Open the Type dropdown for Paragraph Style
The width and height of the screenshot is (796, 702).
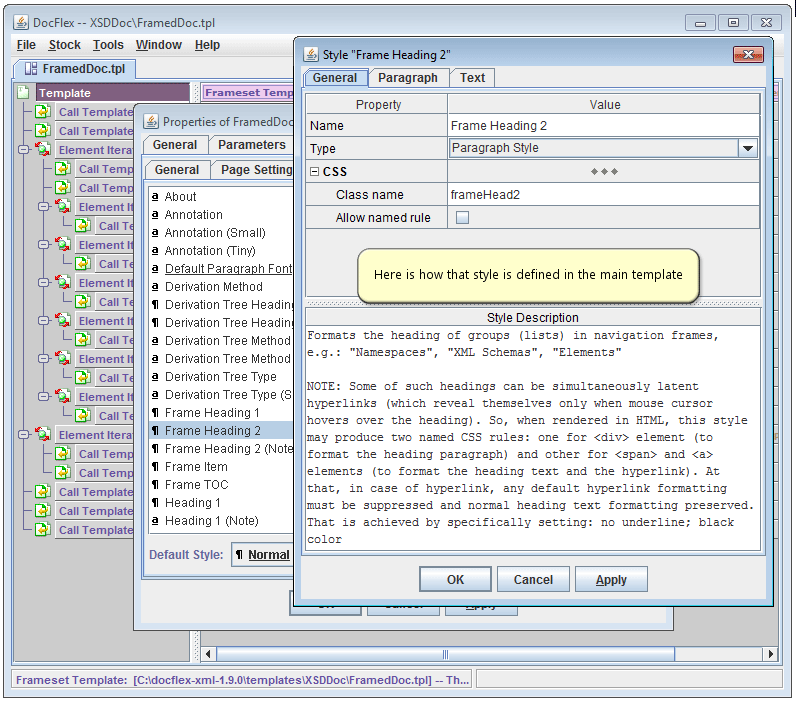747,148
